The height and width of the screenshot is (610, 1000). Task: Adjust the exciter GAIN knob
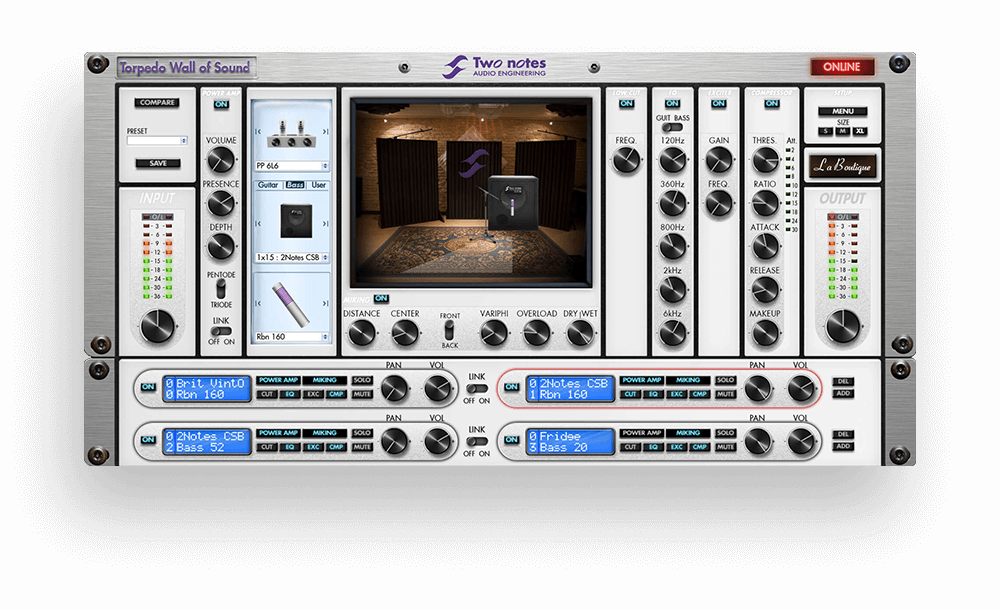coord(719,160)
